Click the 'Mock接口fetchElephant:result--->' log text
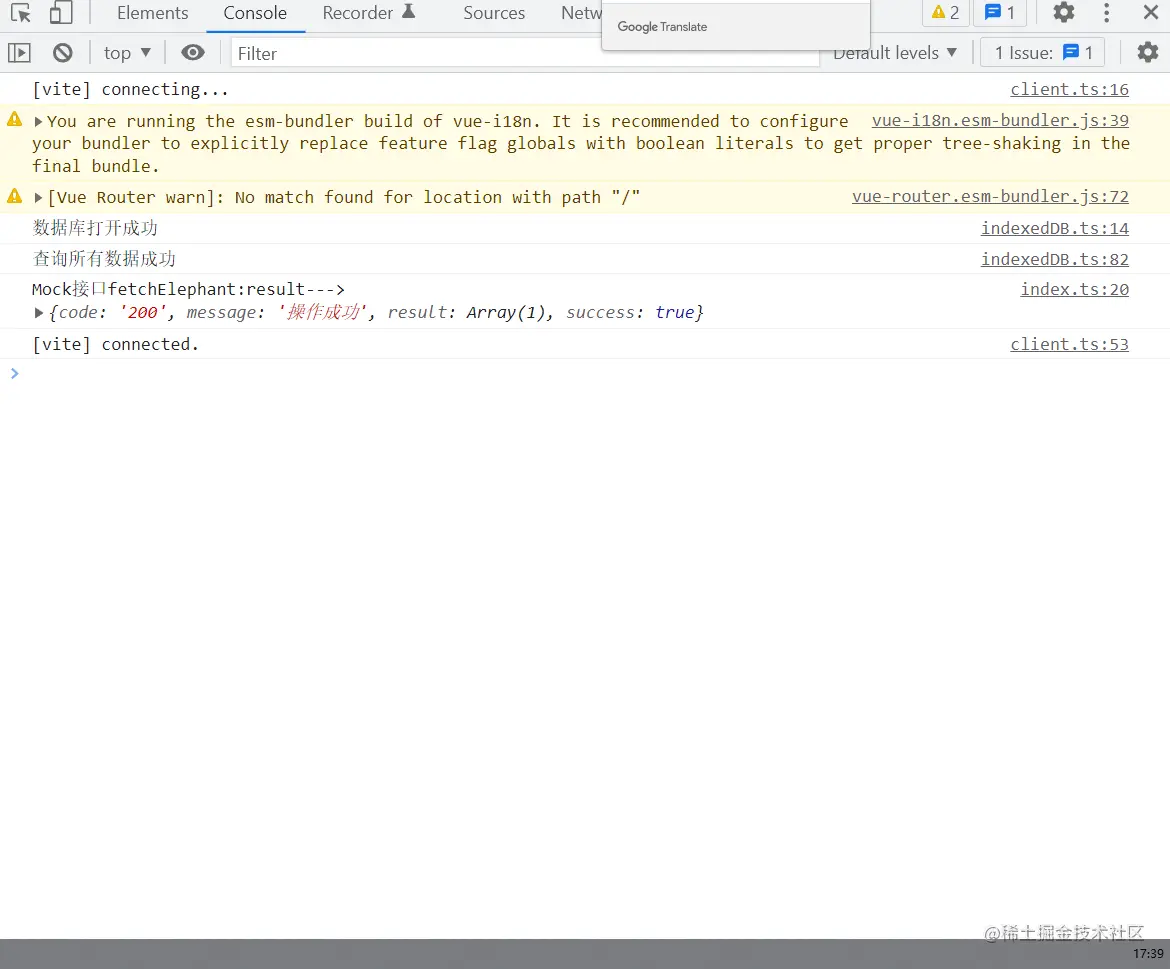1170x969 pixels. [188, 289]
